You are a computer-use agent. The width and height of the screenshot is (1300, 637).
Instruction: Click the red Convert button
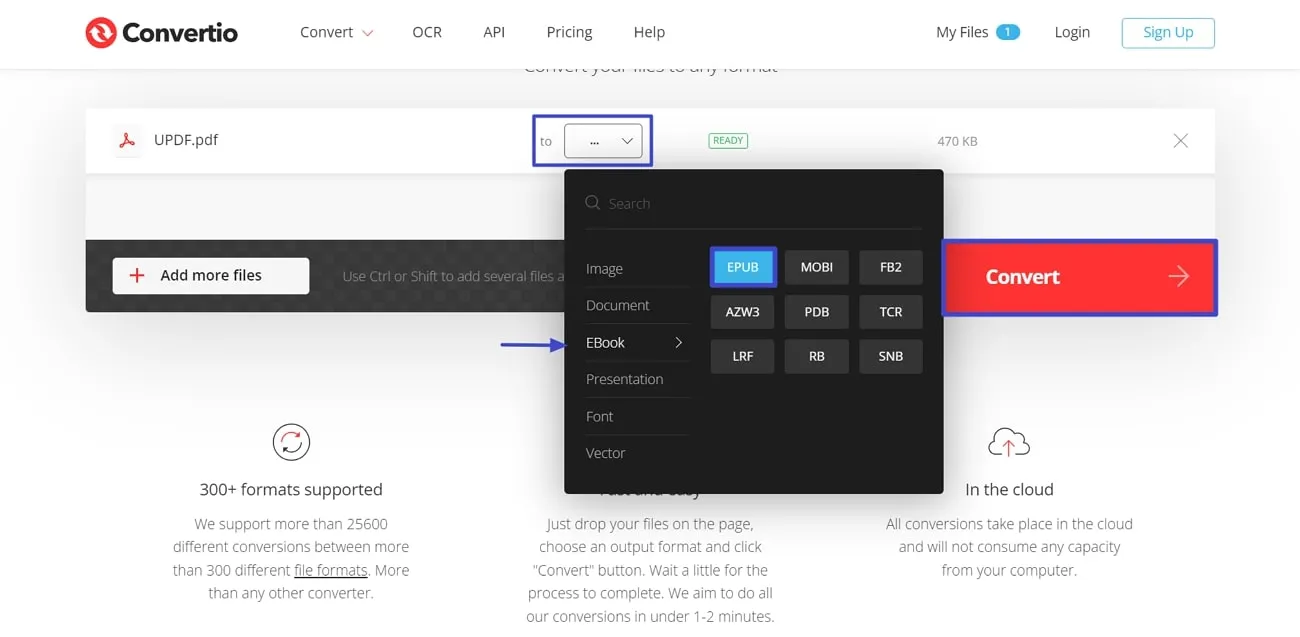pyautogui.click(x=1022, y=277)
